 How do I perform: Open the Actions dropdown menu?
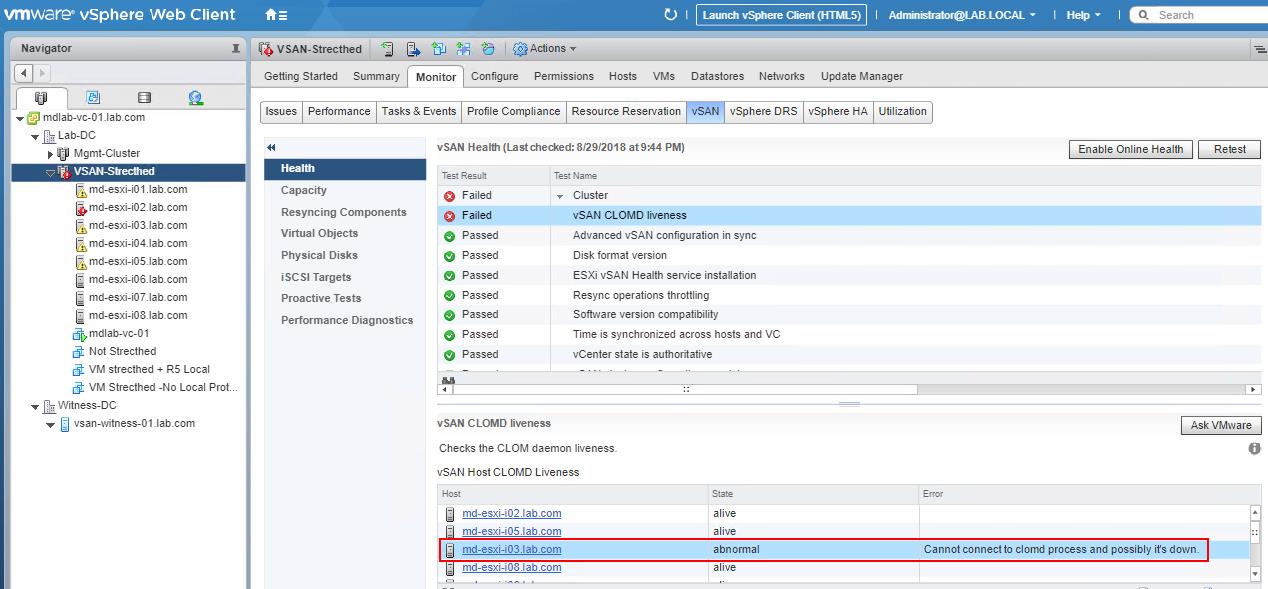pos(545,48)
